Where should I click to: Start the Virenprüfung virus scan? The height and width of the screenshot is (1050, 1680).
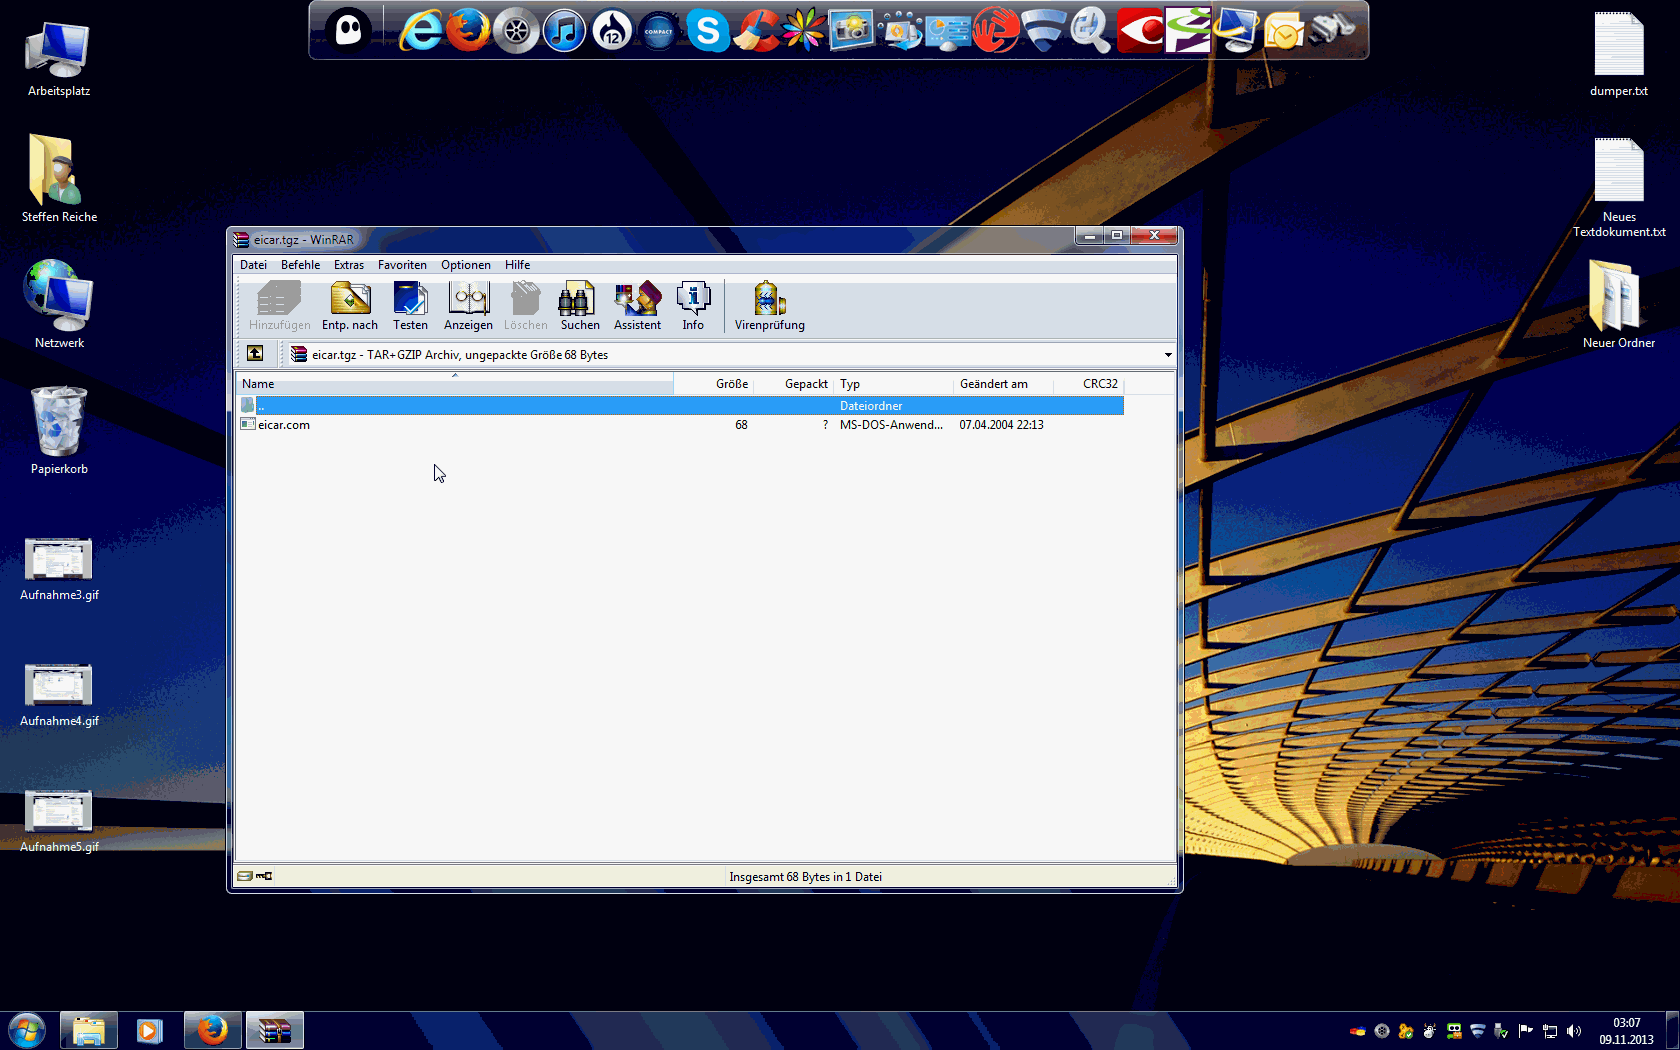[769, 305]
